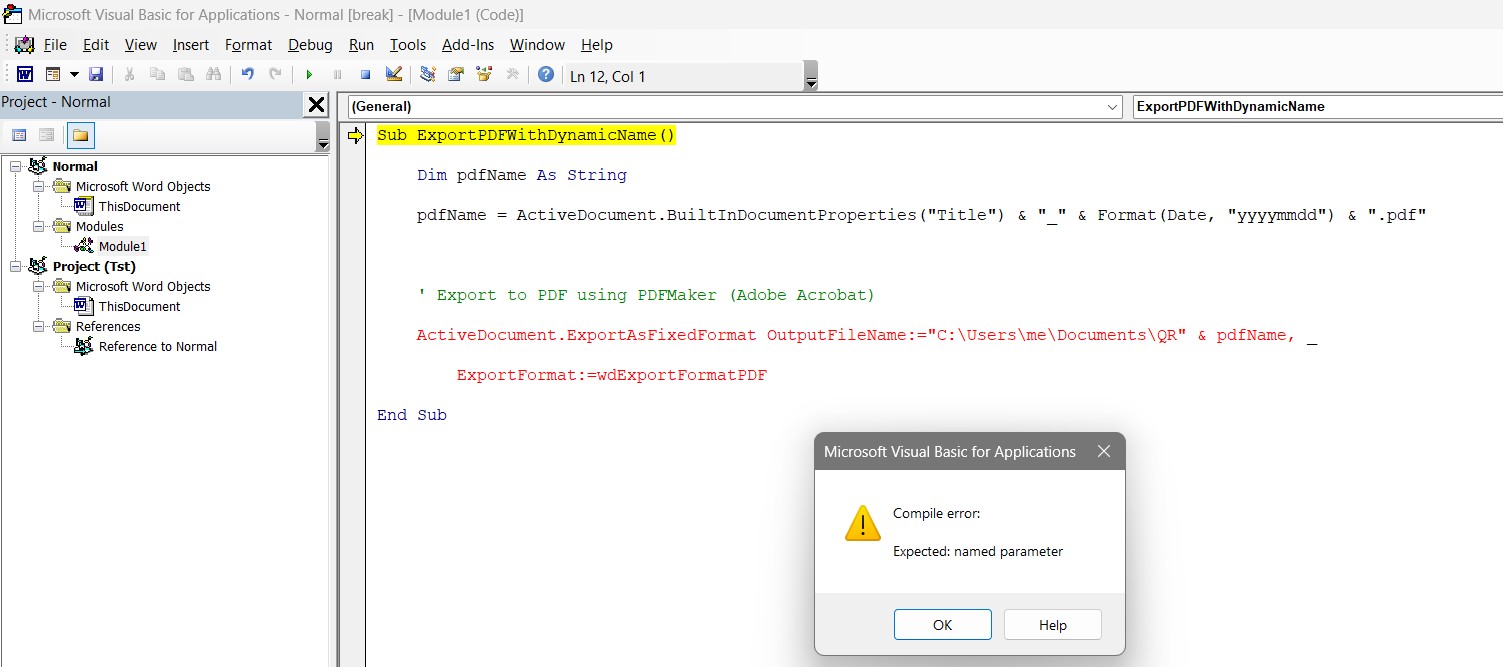Open the Design Mode icon

tap(392, 74)
